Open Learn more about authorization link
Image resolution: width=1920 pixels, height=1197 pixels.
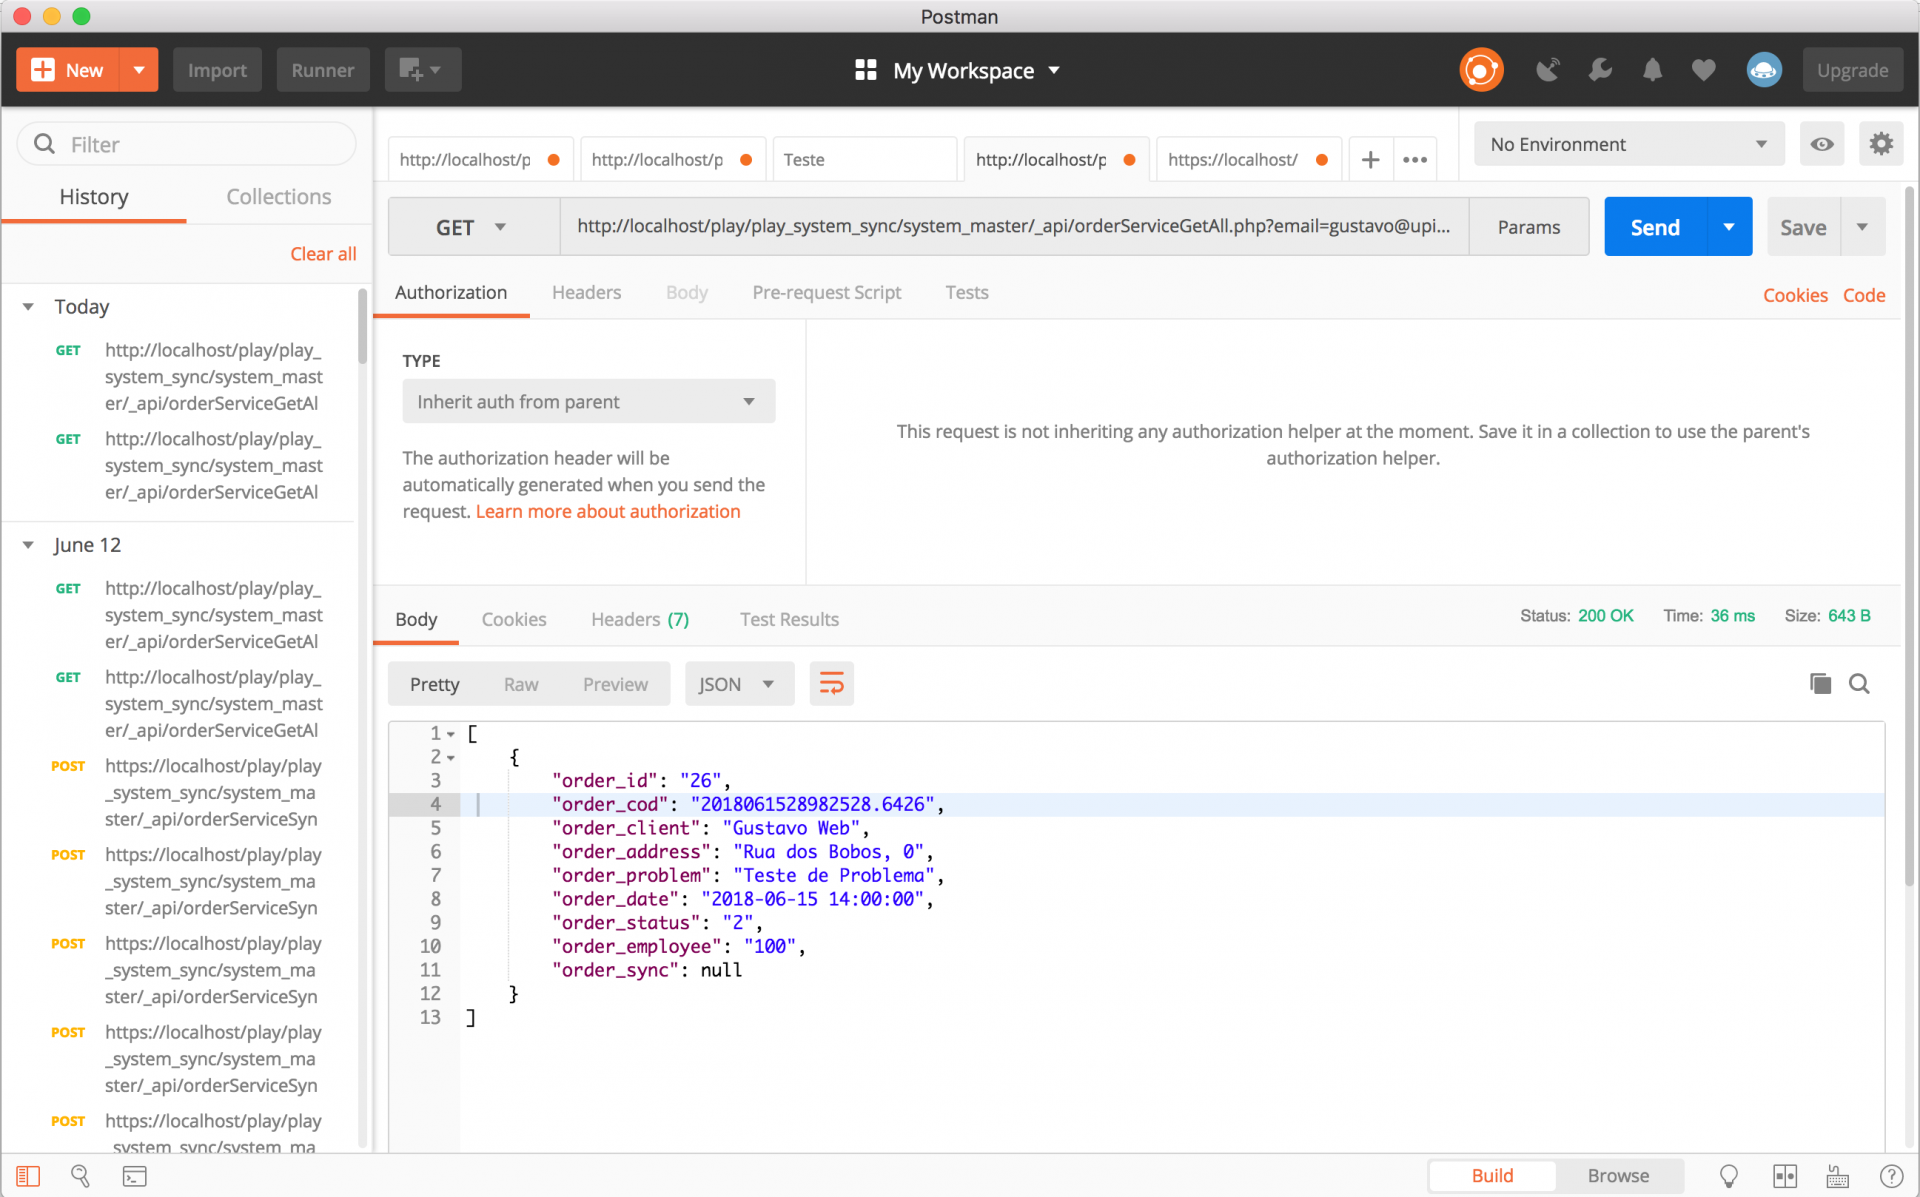point(608,511)
